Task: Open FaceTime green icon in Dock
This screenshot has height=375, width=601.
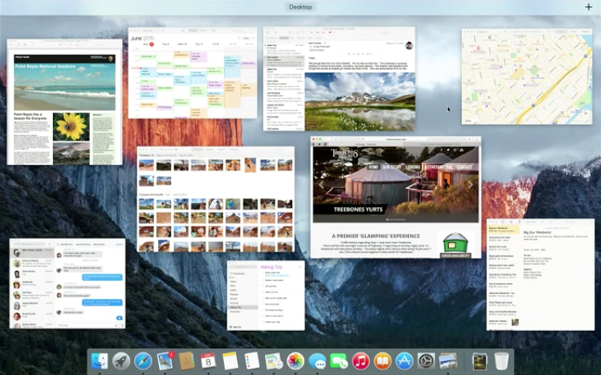Action: tap(339, 361)
